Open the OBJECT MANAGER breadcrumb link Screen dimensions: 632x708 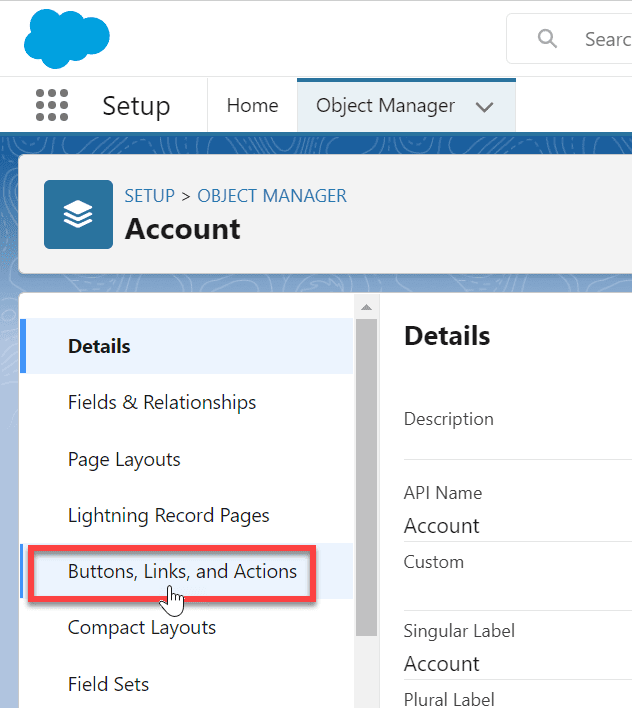click(x=272, y=196)
